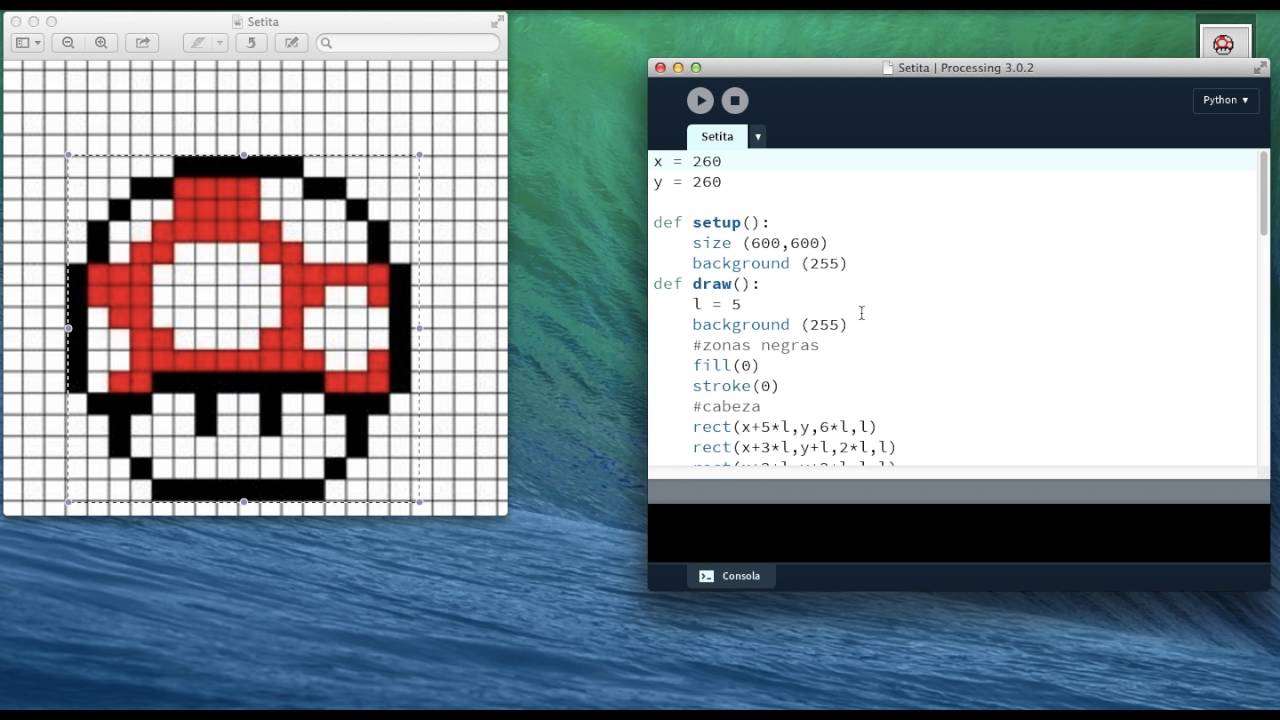Screen dimensions: 1280x720
Task: Click the 'Setita | Processing 3.0.2' window title
Action: [x=966, y=68]
